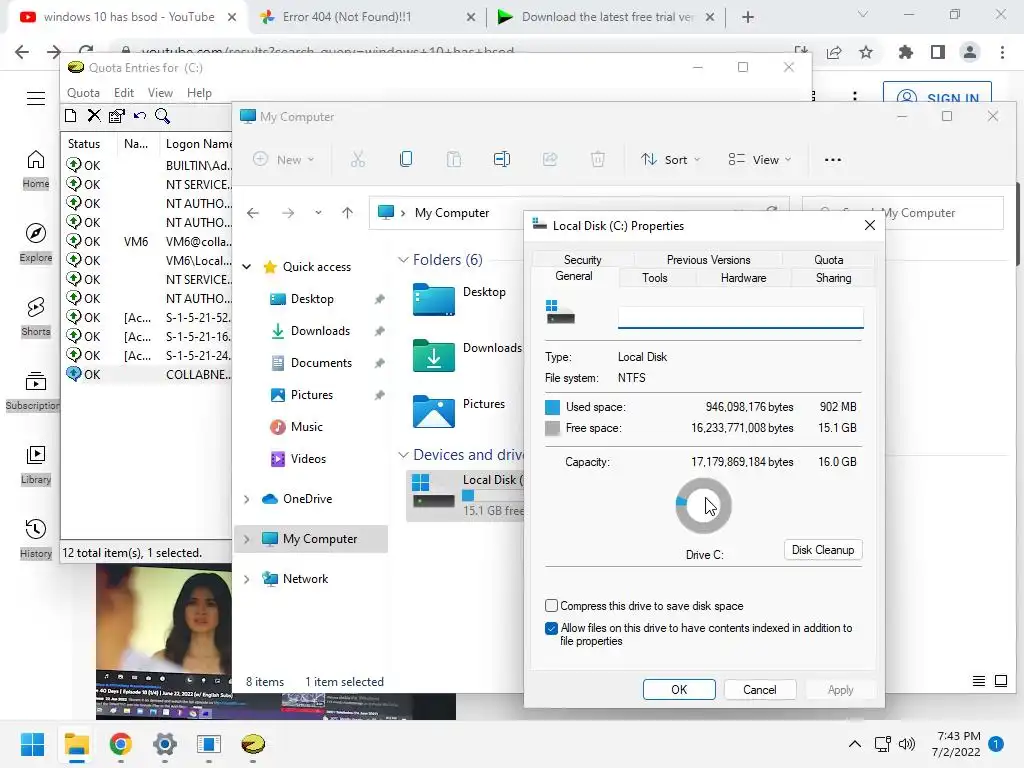Viewport: 1024px width, 768px height.
Task: Open Quota tab in Properties dialog
Action: coord(828,260)
